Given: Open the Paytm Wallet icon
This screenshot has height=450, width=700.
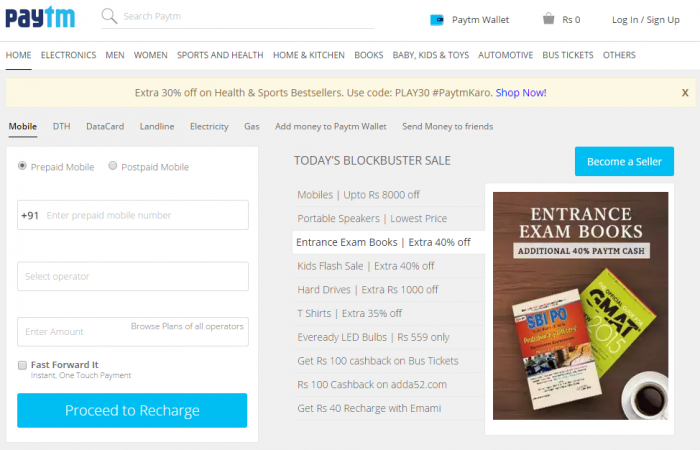Looking at the screenshot, I should click(x=437, y=19).
